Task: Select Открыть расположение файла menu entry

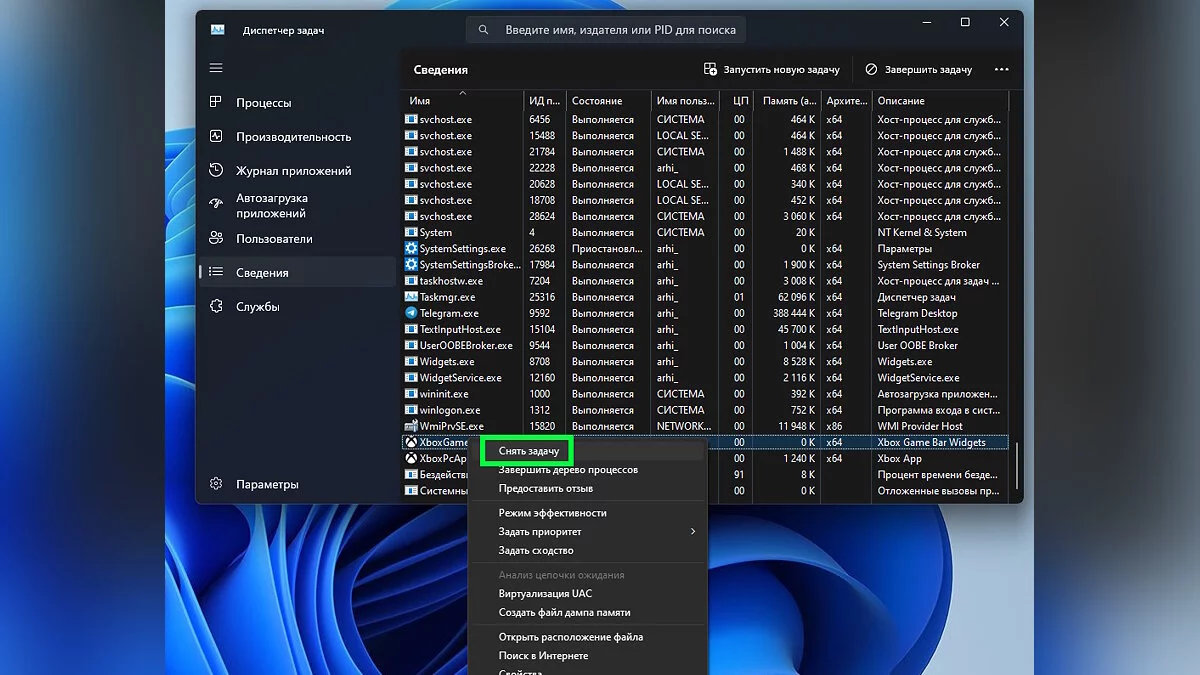Action: click(570, 637)
